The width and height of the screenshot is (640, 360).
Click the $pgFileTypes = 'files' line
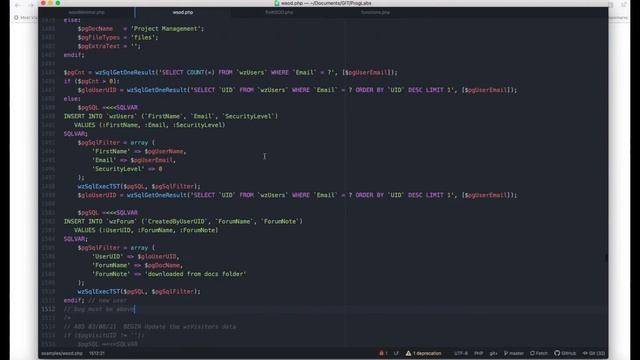(118, 38)
